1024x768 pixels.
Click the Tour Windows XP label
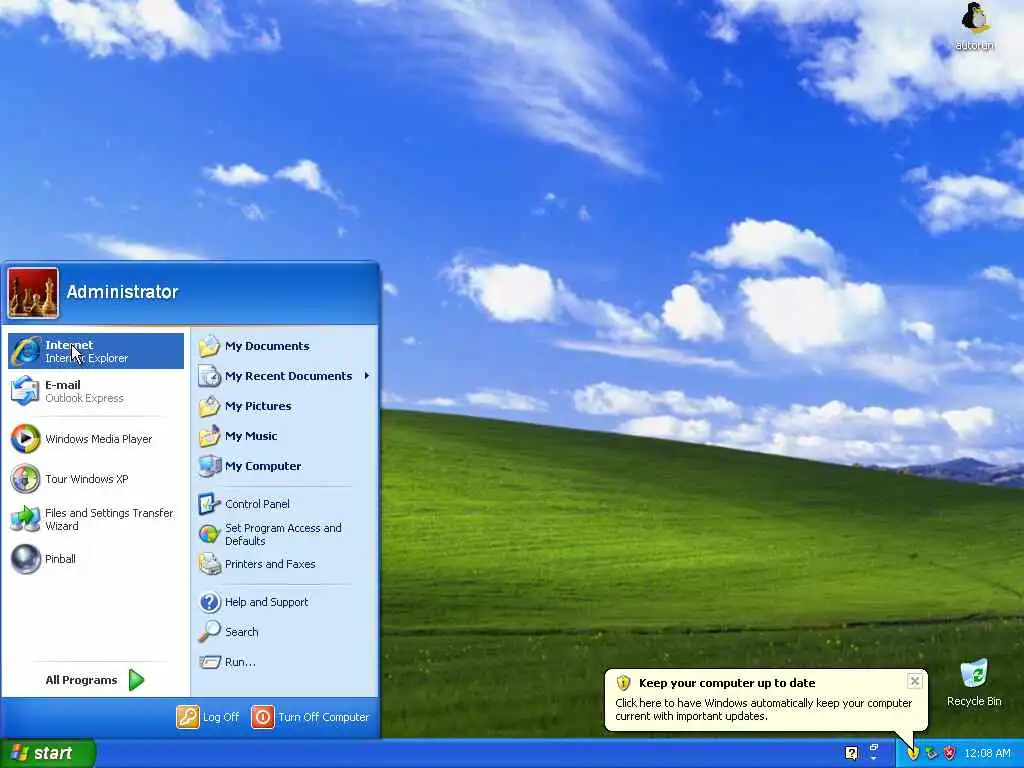87,479
